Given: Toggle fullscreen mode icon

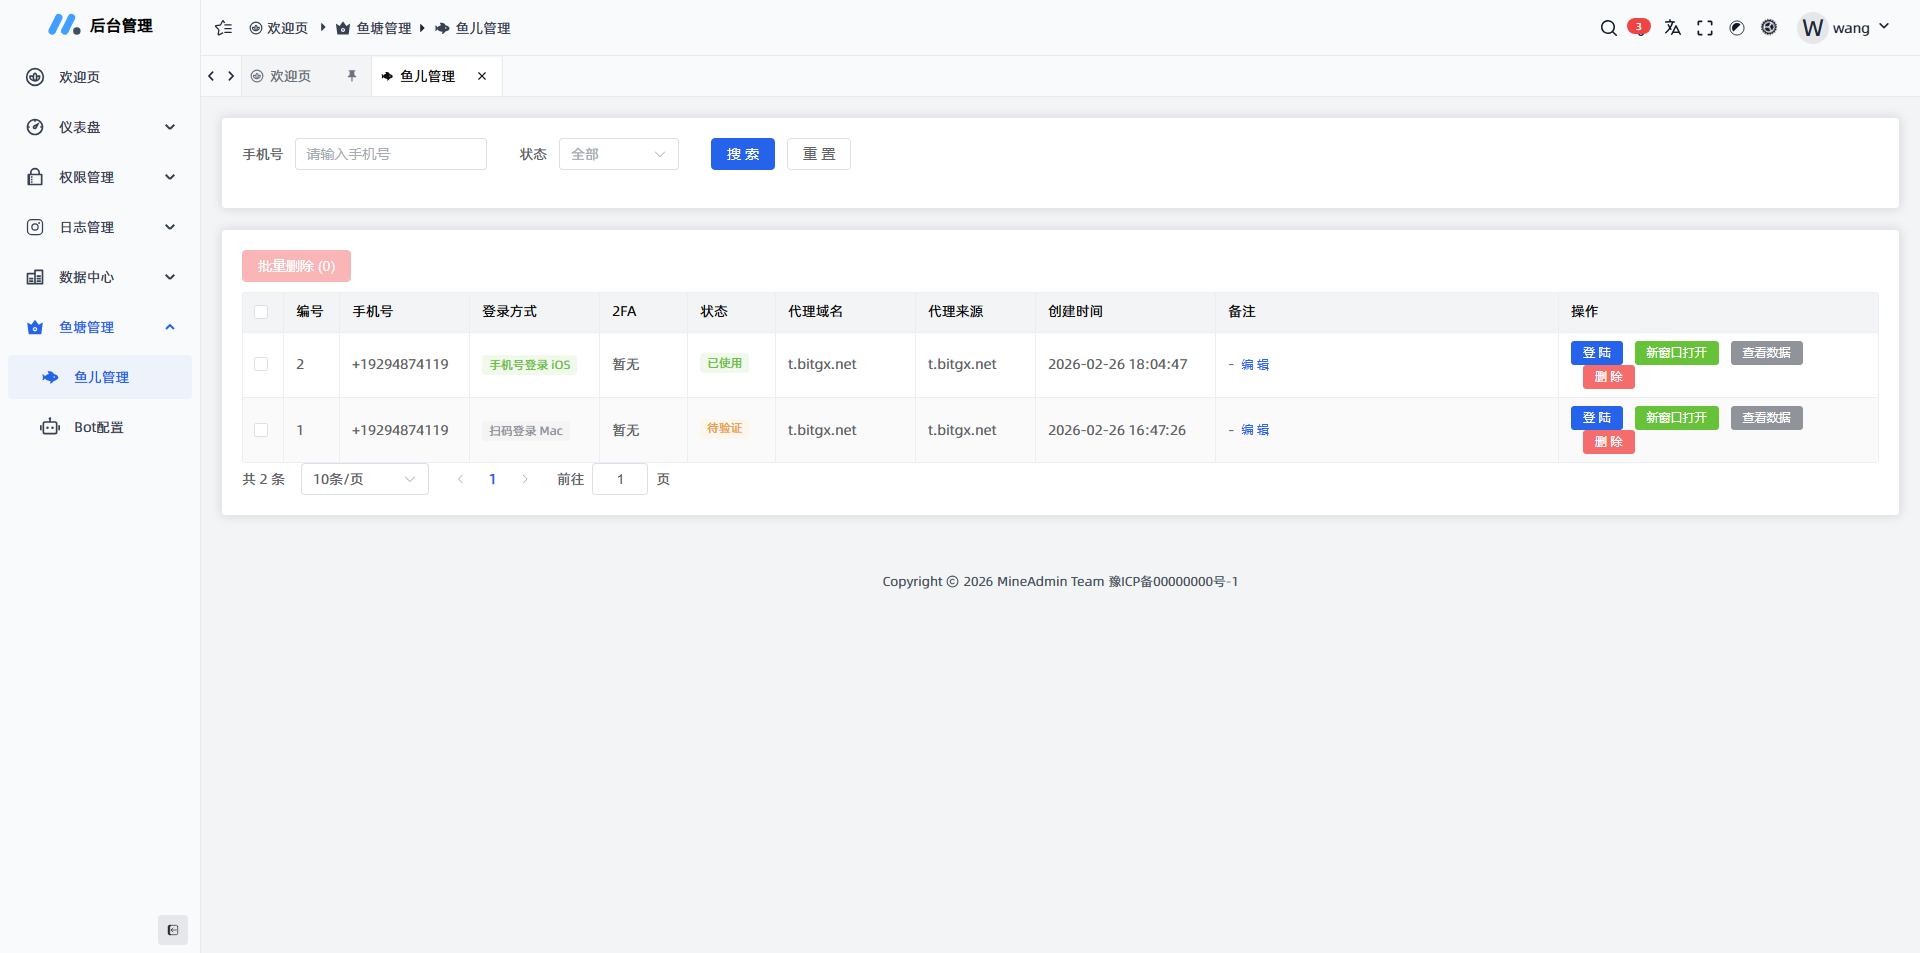Looking at the screenshot, I should click(1705, 28).
